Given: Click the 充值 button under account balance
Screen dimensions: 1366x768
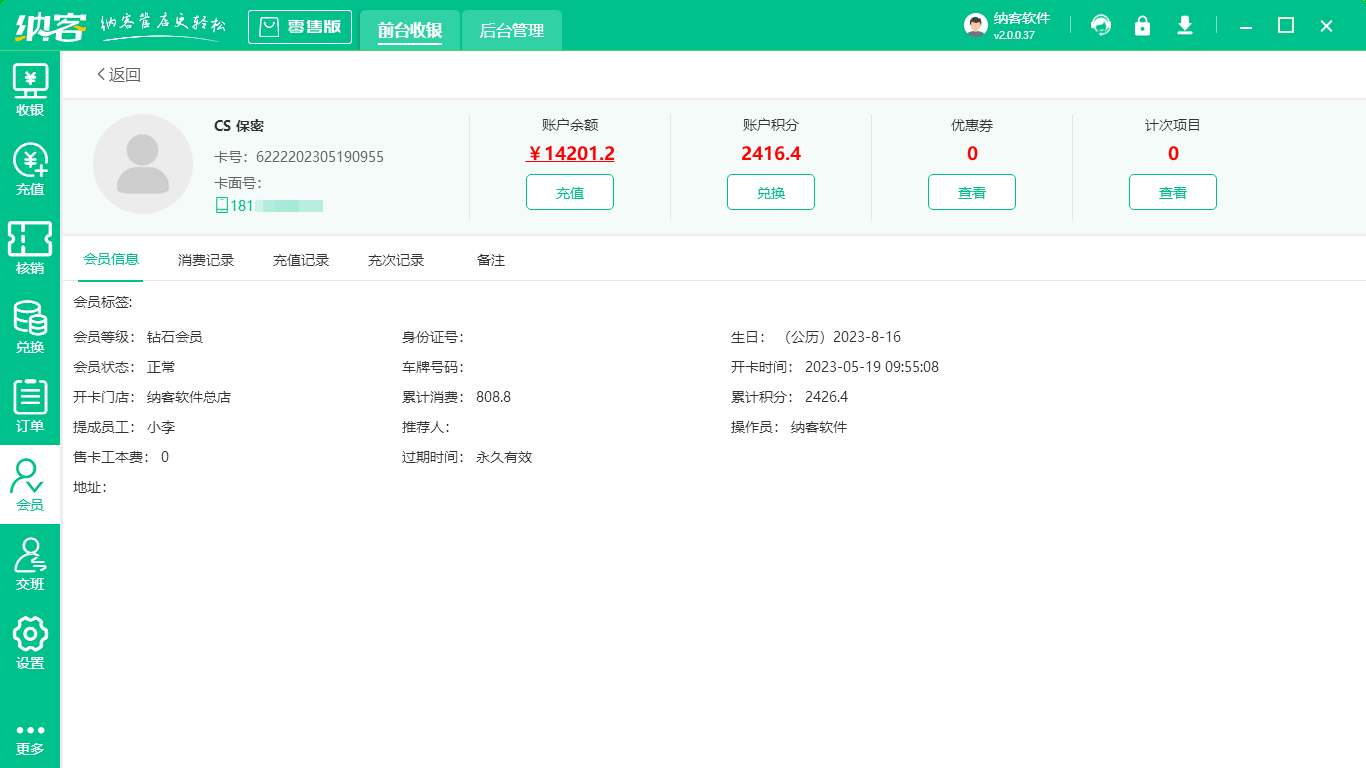Looking at the screenshot, I should [x=570, y=193].
